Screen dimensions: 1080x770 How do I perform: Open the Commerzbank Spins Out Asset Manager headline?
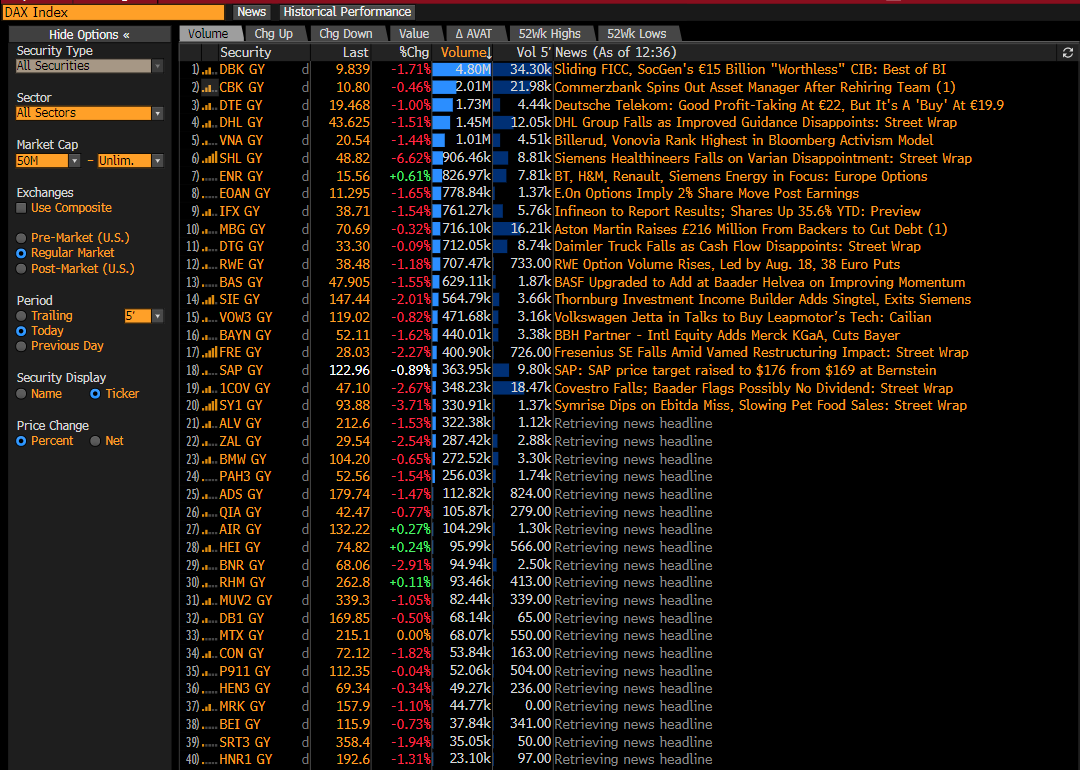[x=754, y=87]
